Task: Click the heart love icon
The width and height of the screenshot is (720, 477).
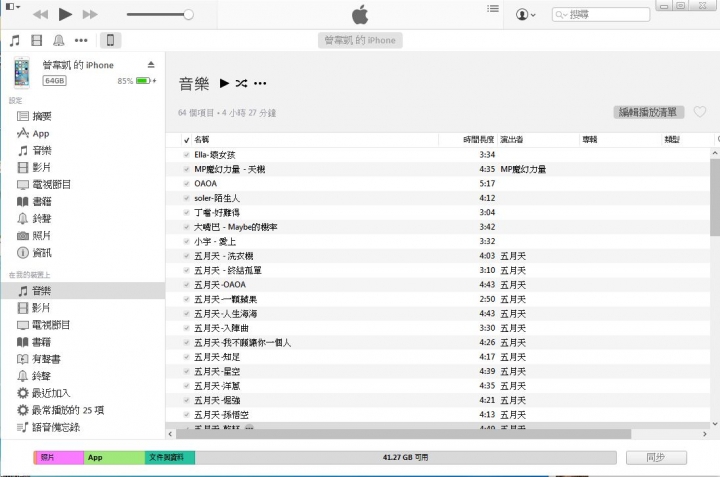Action: pos(700,112)
